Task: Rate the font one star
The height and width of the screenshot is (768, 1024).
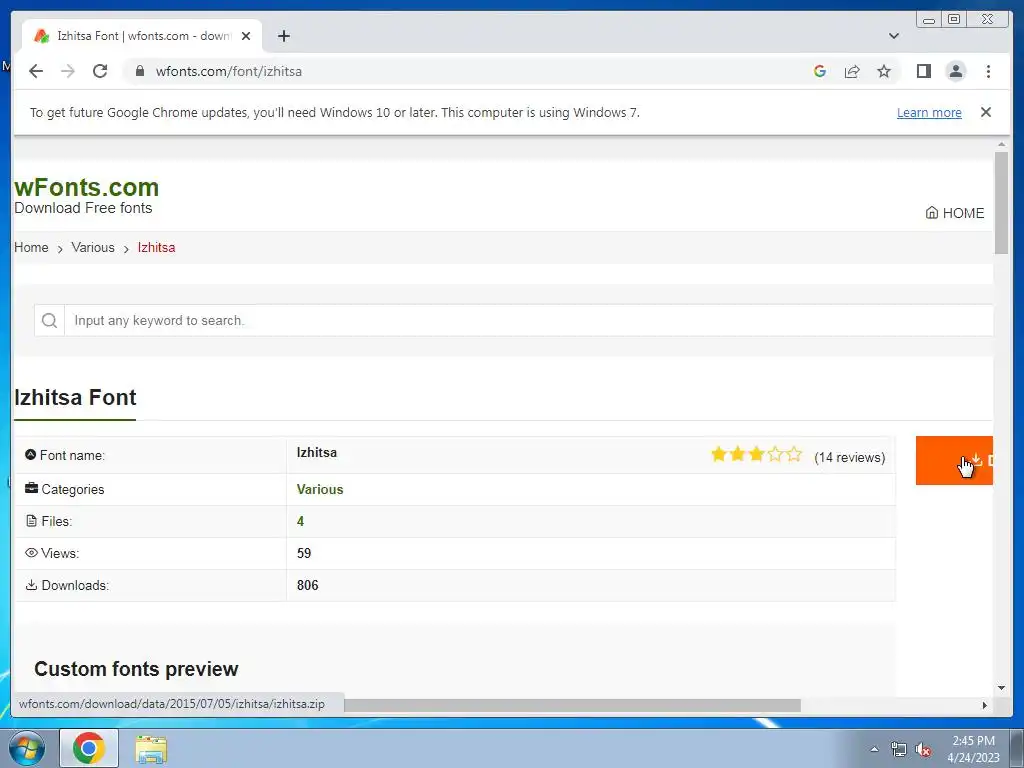Action: (x=718, y=454)
